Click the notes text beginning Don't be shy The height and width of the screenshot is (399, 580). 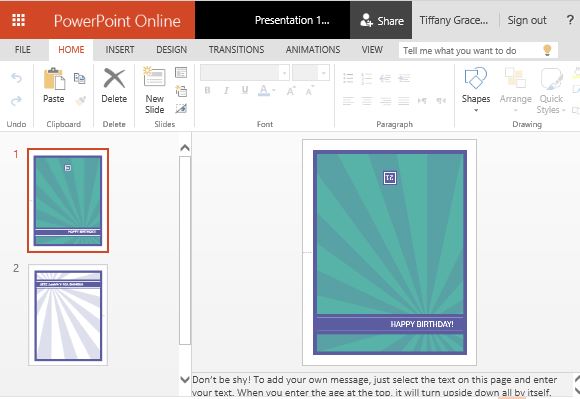pos(374,386)
